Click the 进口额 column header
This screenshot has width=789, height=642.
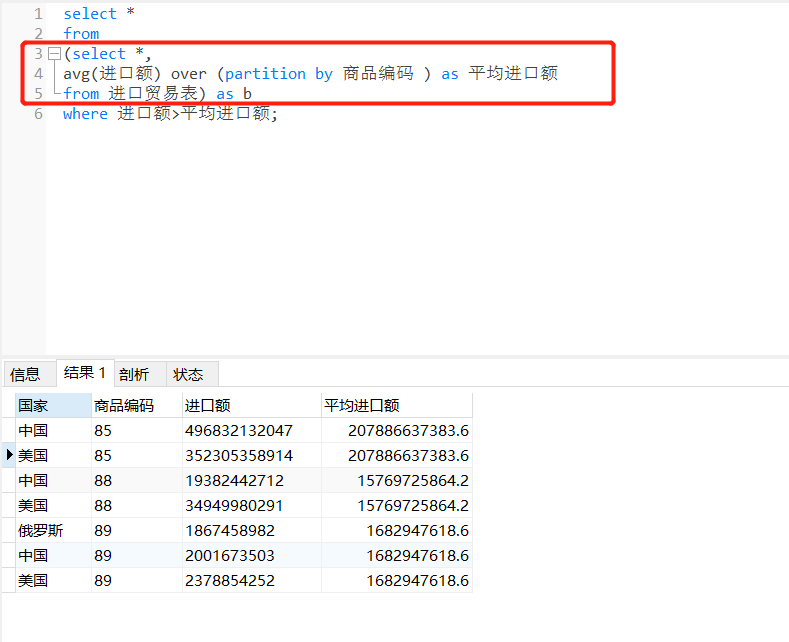[252, 406]
